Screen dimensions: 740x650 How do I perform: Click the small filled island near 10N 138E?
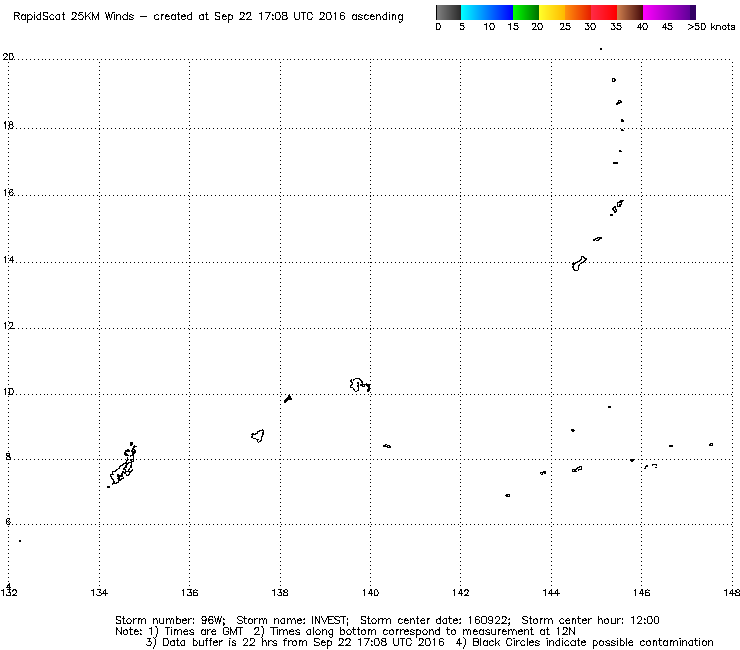[288, 398]
